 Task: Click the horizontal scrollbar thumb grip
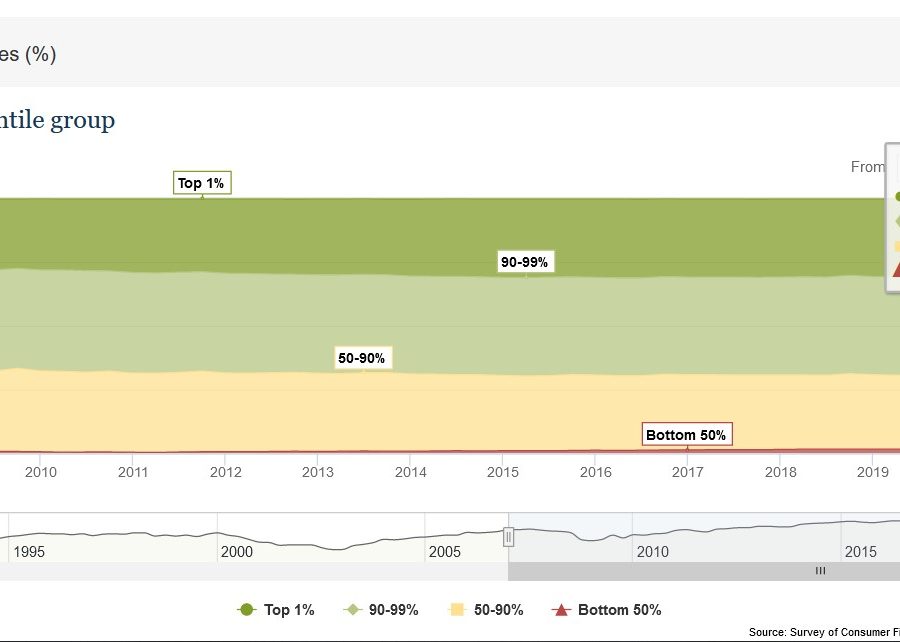[x=820, y=571]
